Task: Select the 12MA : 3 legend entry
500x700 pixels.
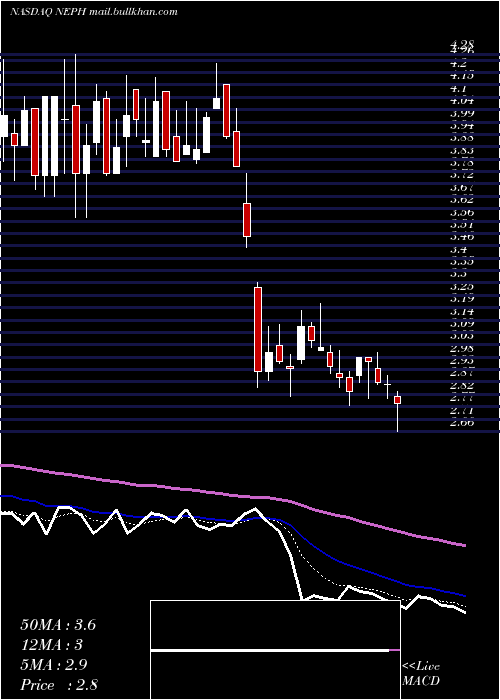Action: point(52,645)
